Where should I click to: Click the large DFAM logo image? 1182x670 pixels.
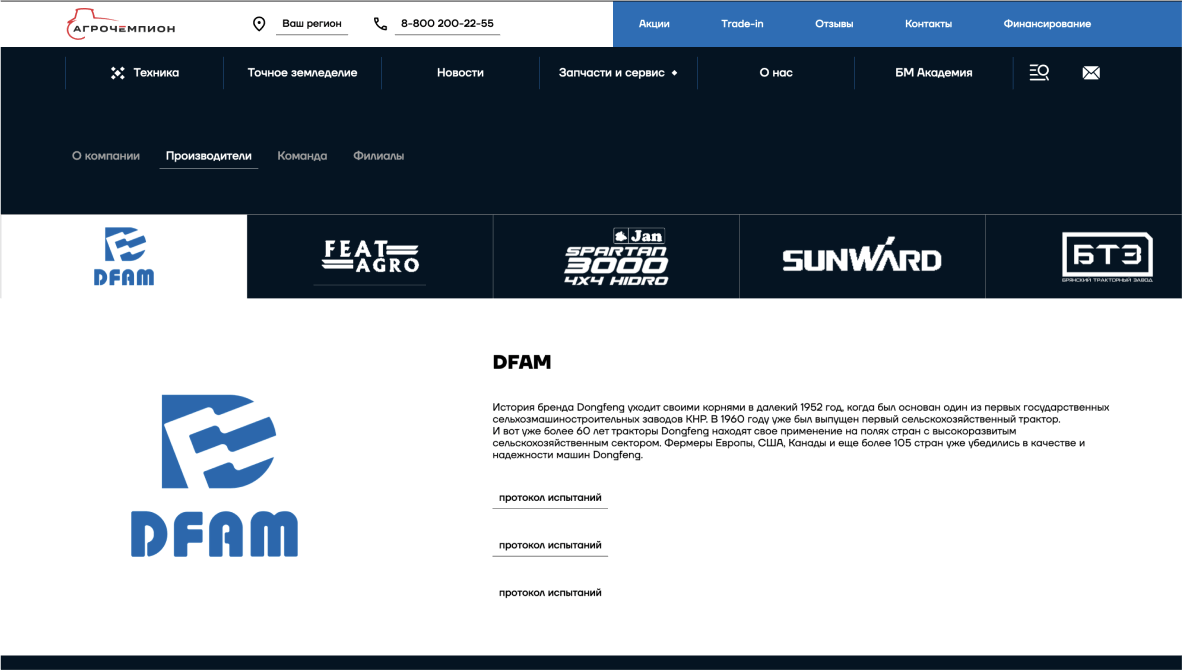click(x=215, y=476)
